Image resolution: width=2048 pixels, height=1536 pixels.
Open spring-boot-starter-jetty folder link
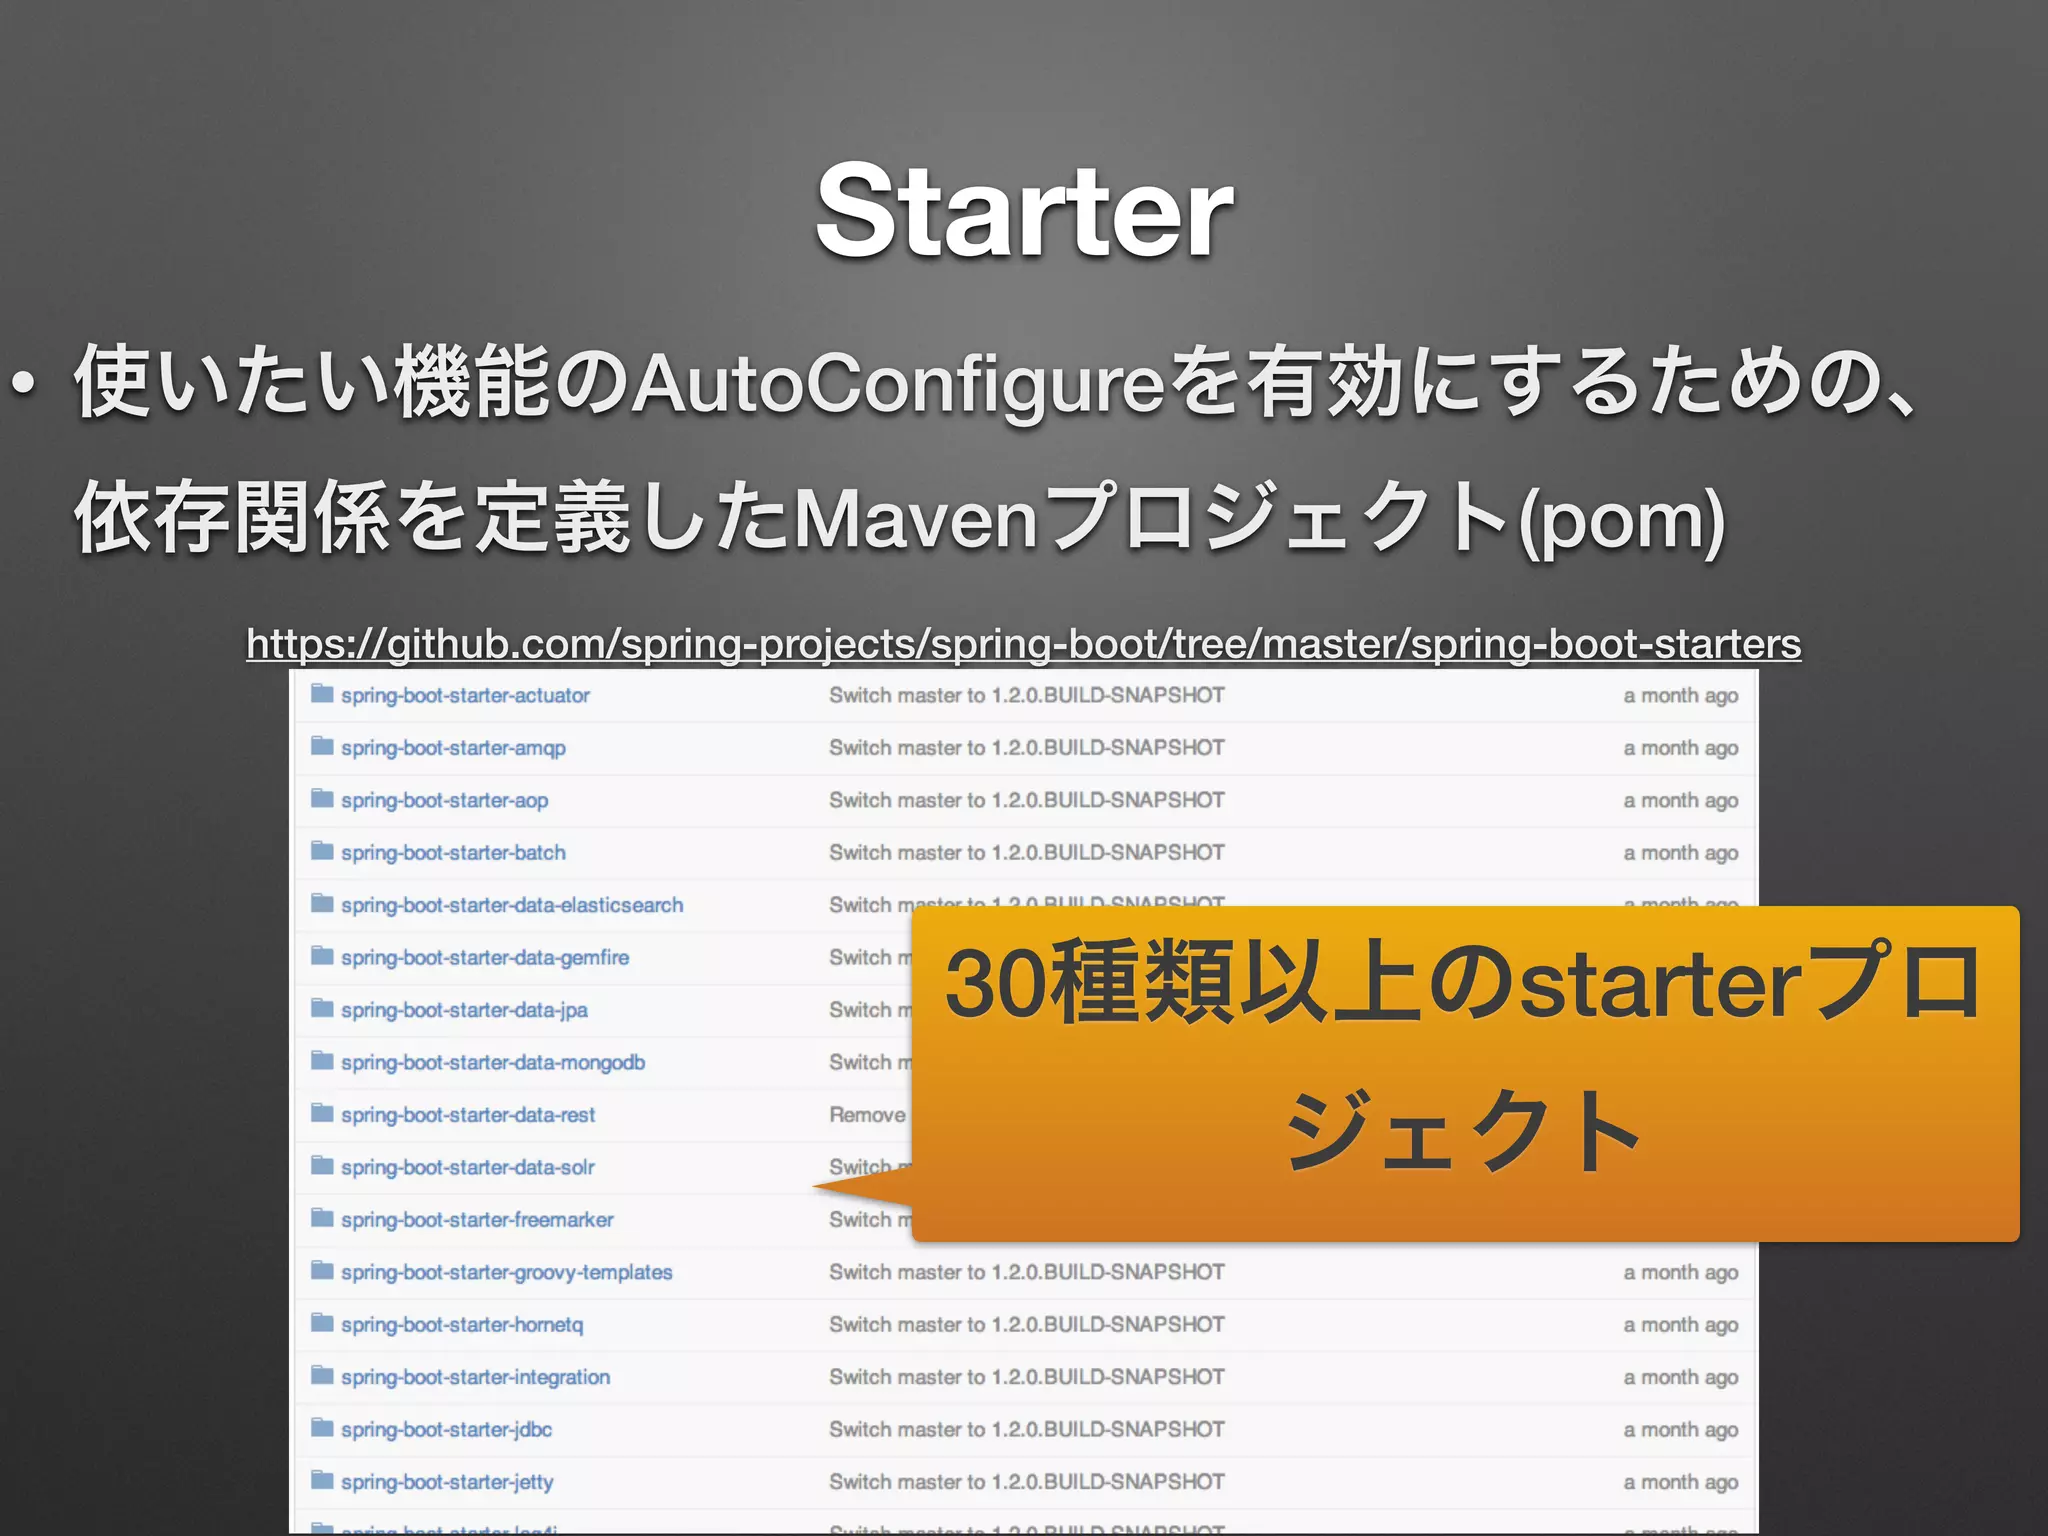[447, 1482]
